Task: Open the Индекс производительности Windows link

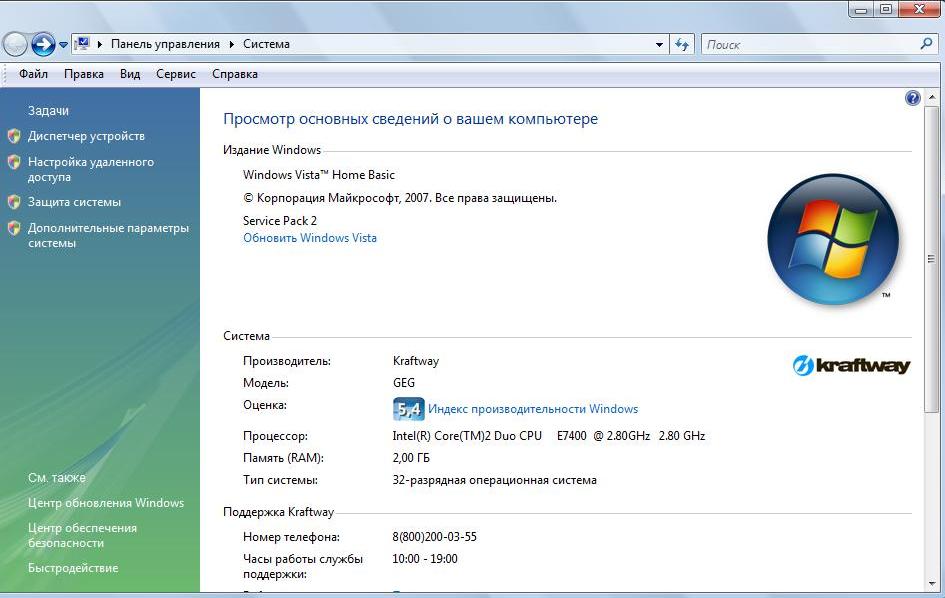Action: 533,409
